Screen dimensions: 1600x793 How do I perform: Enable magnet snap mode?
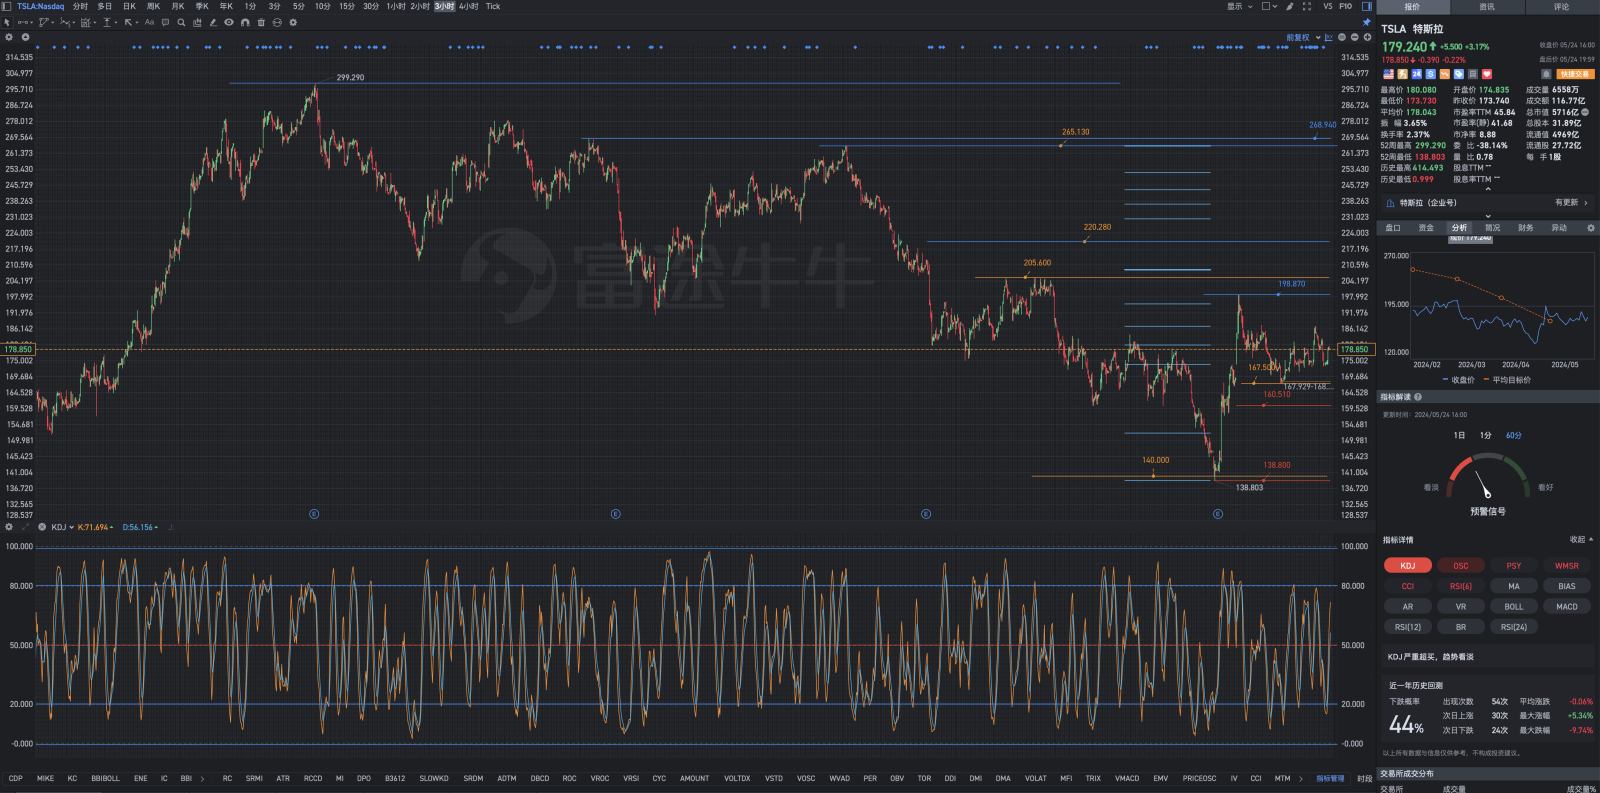tap(245, 22)
